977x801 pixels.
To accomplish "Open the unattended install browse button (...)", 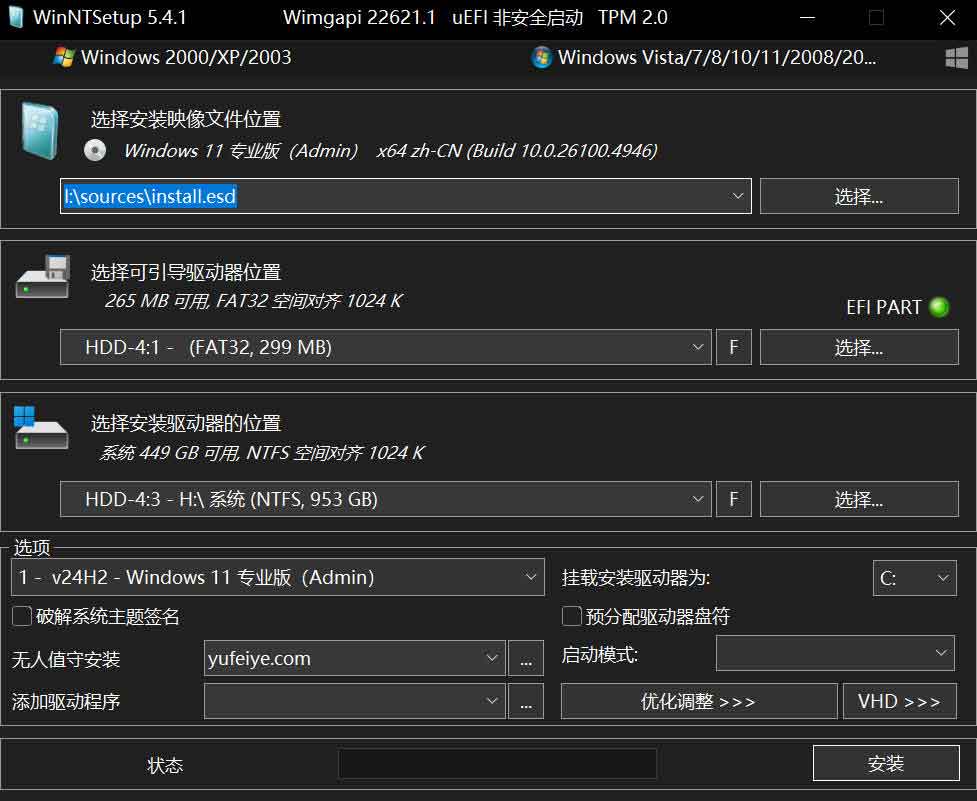I will coord(527,658).
